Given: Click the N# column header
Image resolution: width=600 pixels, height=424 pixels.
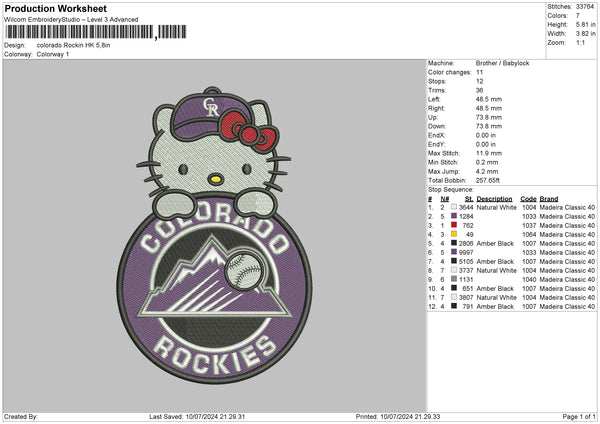Looking at the screenshot, I should pyautogui.click(x=445, y=199).
